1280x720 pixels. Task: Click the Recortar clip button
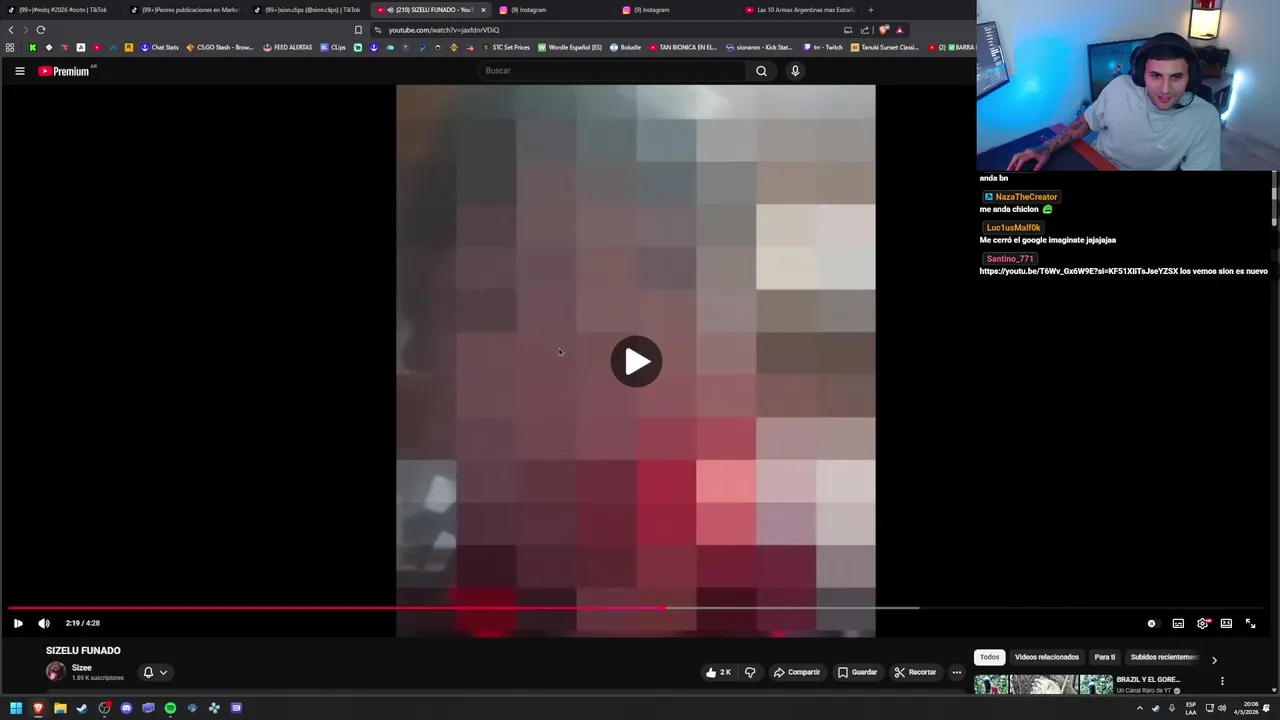click(x=915, y=672)
